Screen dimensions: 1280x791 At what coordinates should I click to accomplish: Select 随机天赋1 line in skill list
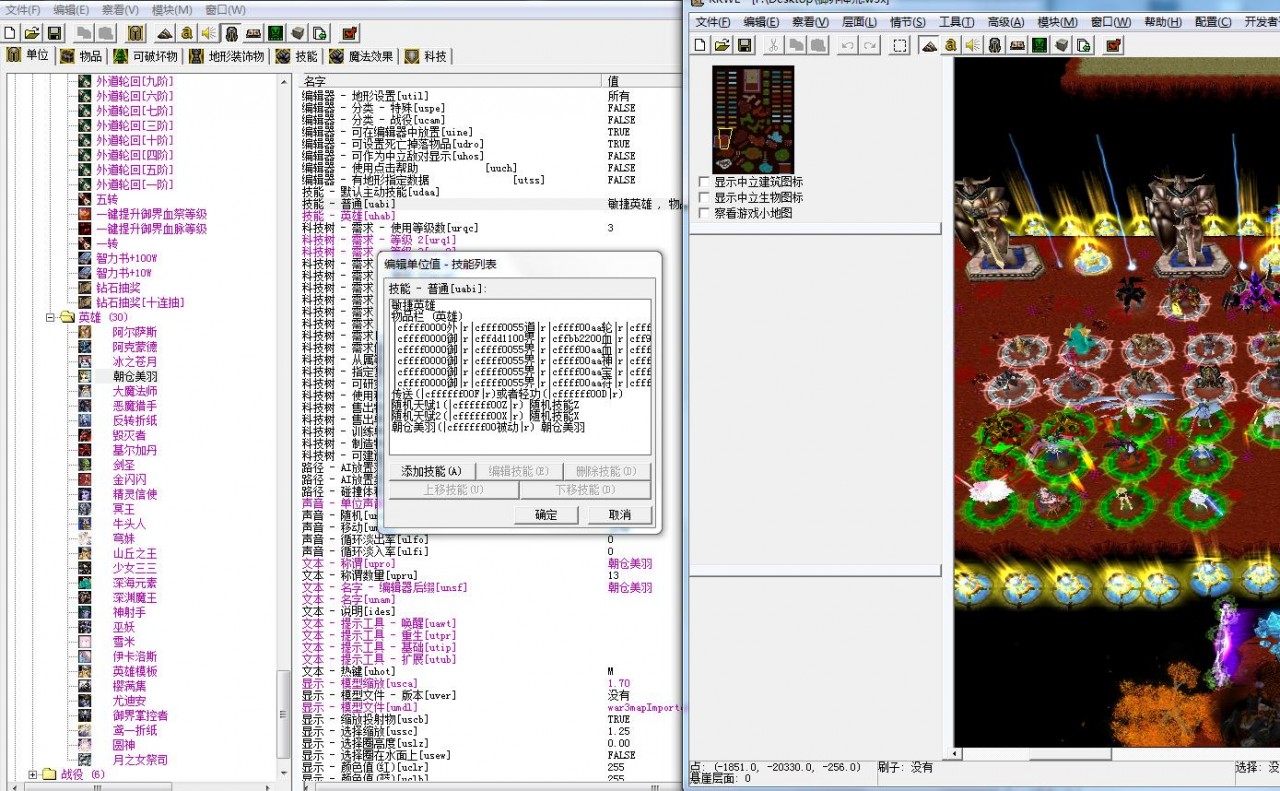[x=494, y=404]
